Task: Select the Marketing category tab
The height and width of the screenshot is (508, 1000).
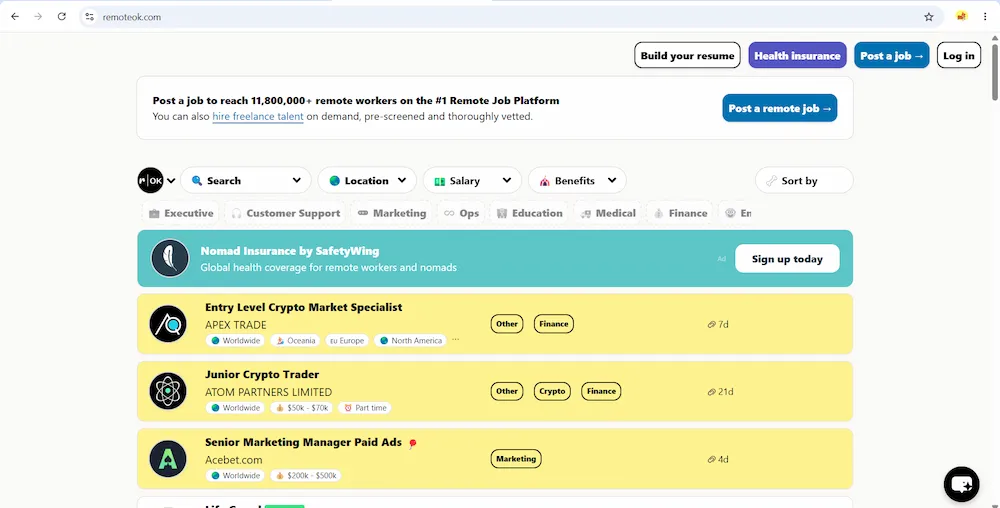Action: [x=392, y=213]
